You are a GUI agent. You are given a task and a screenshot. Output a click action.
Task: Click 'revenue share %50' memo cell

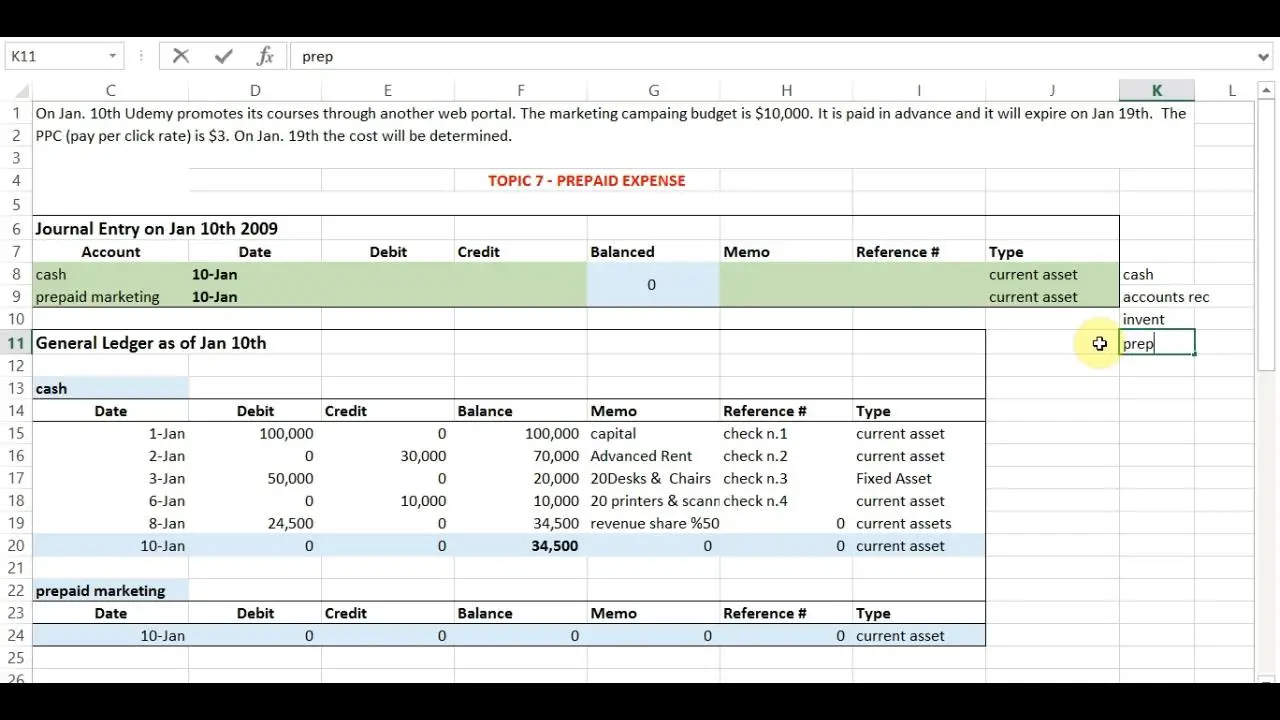[x=653, y=524]
